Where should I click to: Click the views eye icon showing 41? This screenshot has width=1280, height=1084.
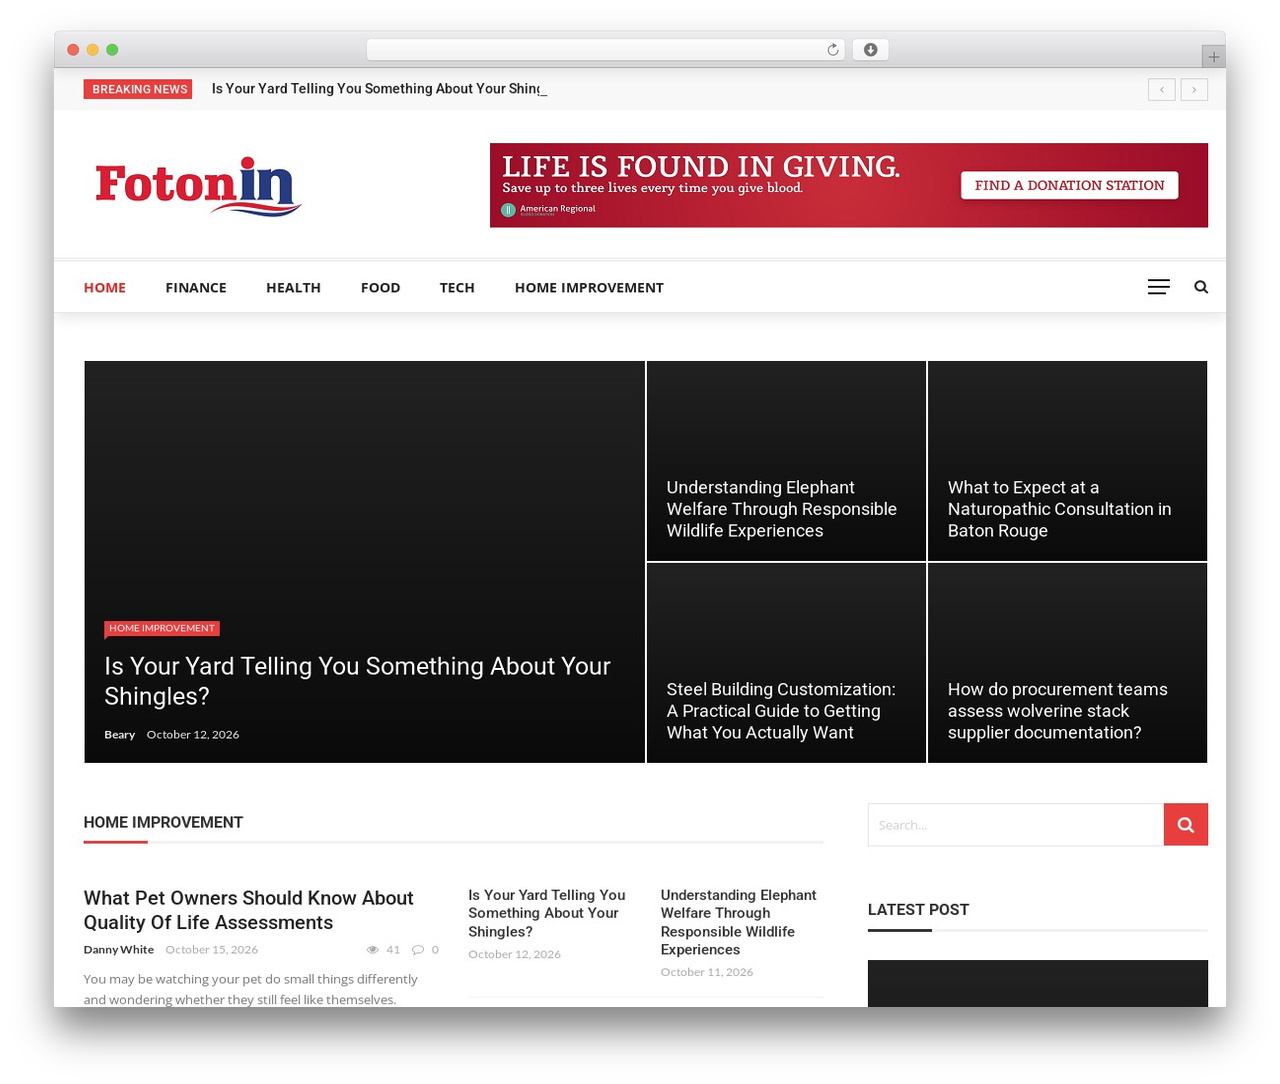tap(372, 950)
